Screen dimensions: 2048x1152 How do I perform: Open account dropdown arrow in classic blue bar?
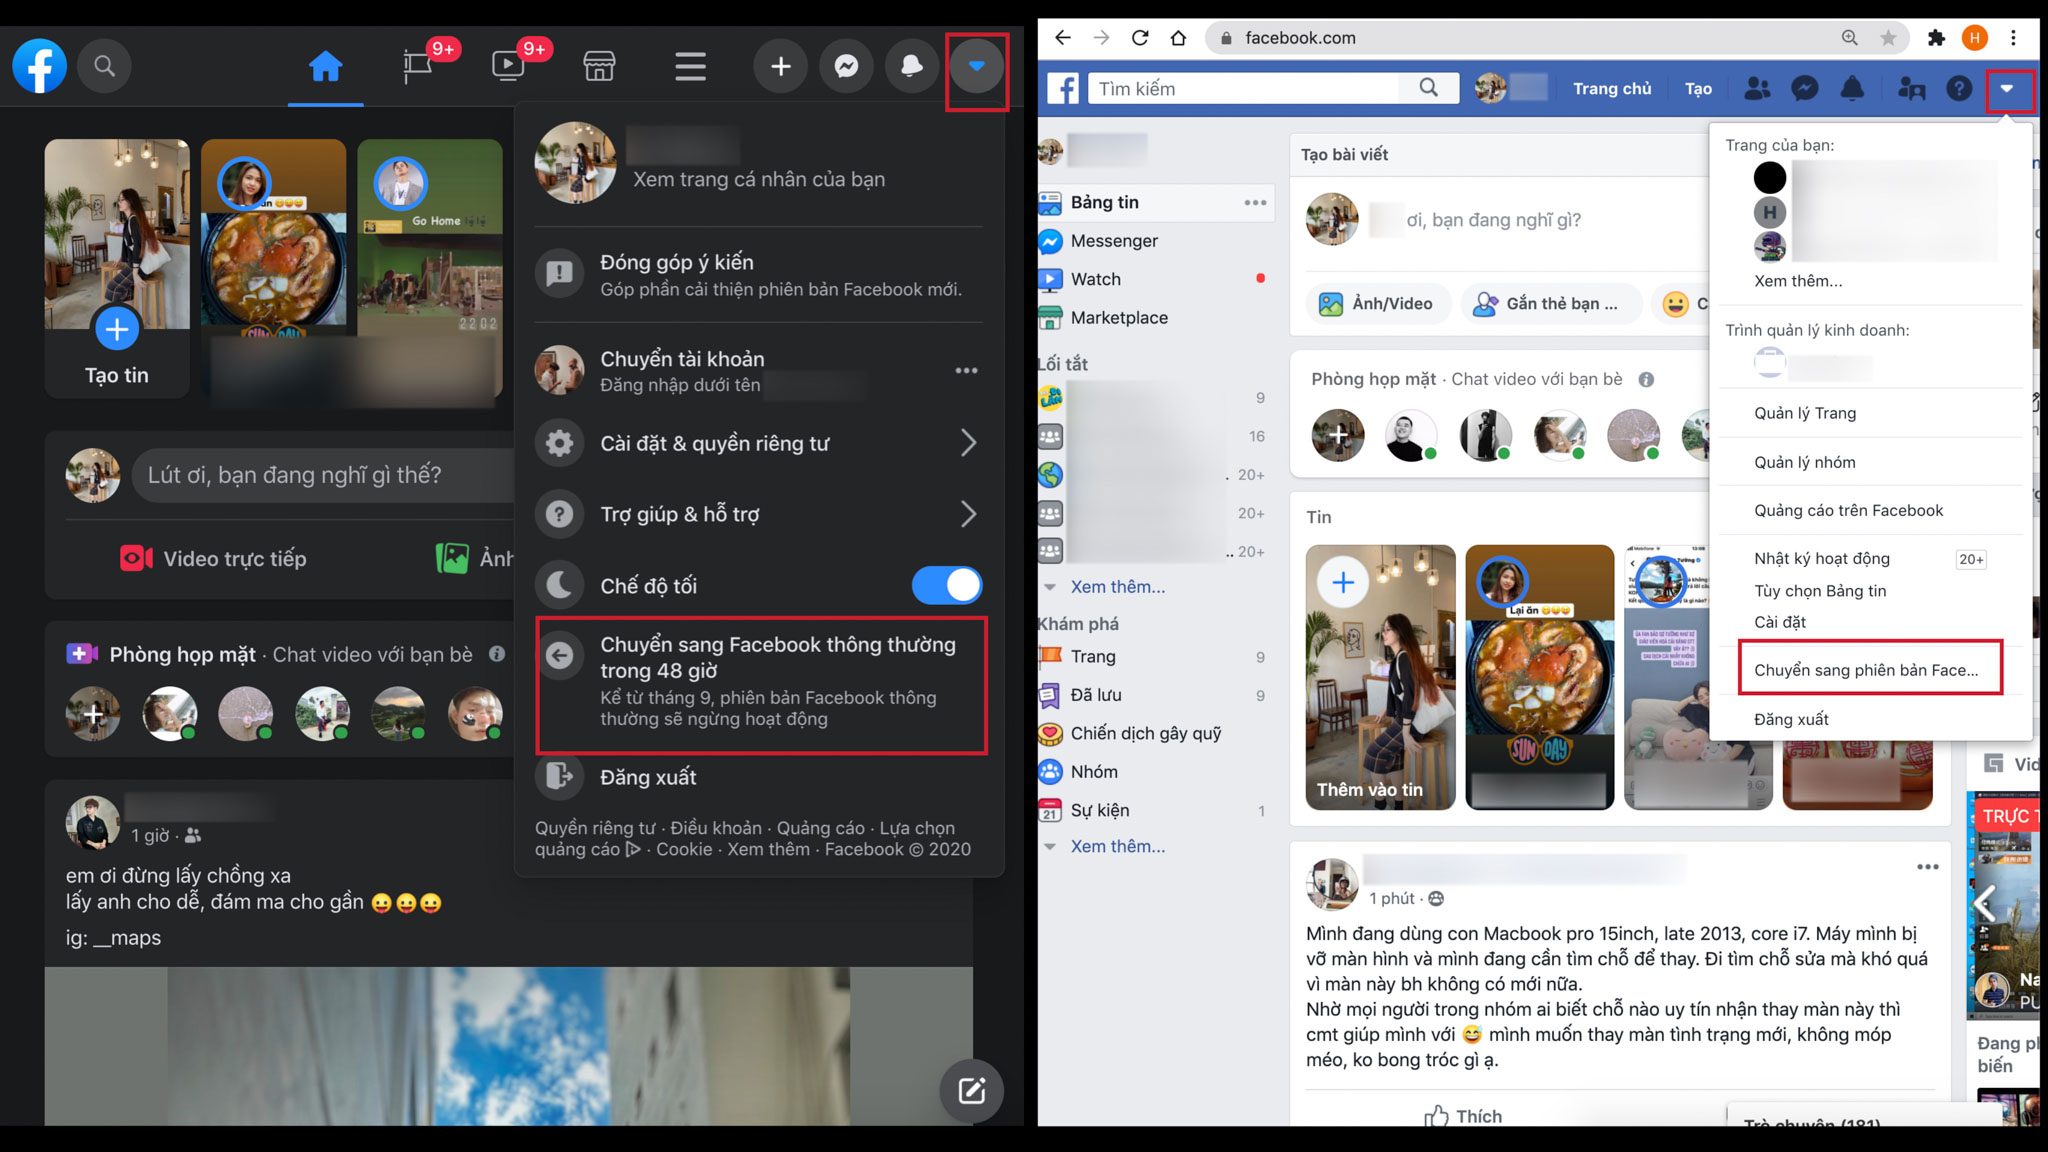(x=2007, y=89)
